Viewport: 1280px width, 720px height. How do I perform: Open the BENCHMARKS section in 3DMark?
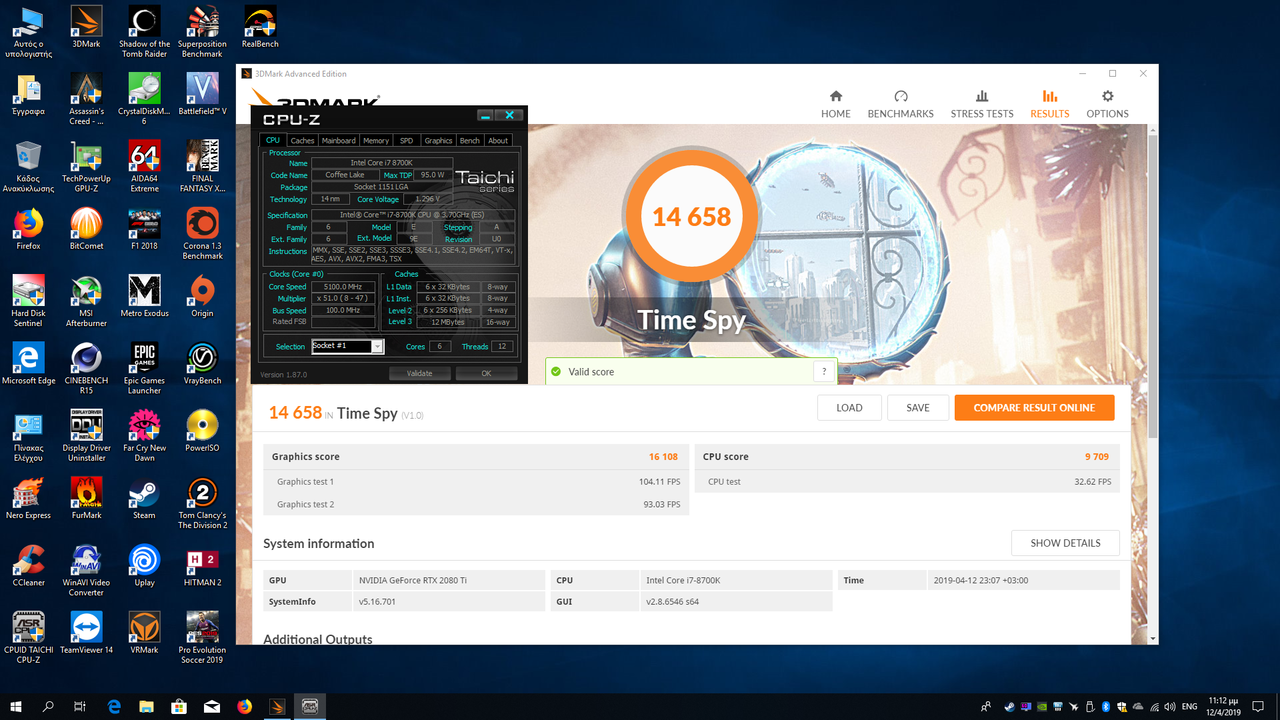click(900, 104)
